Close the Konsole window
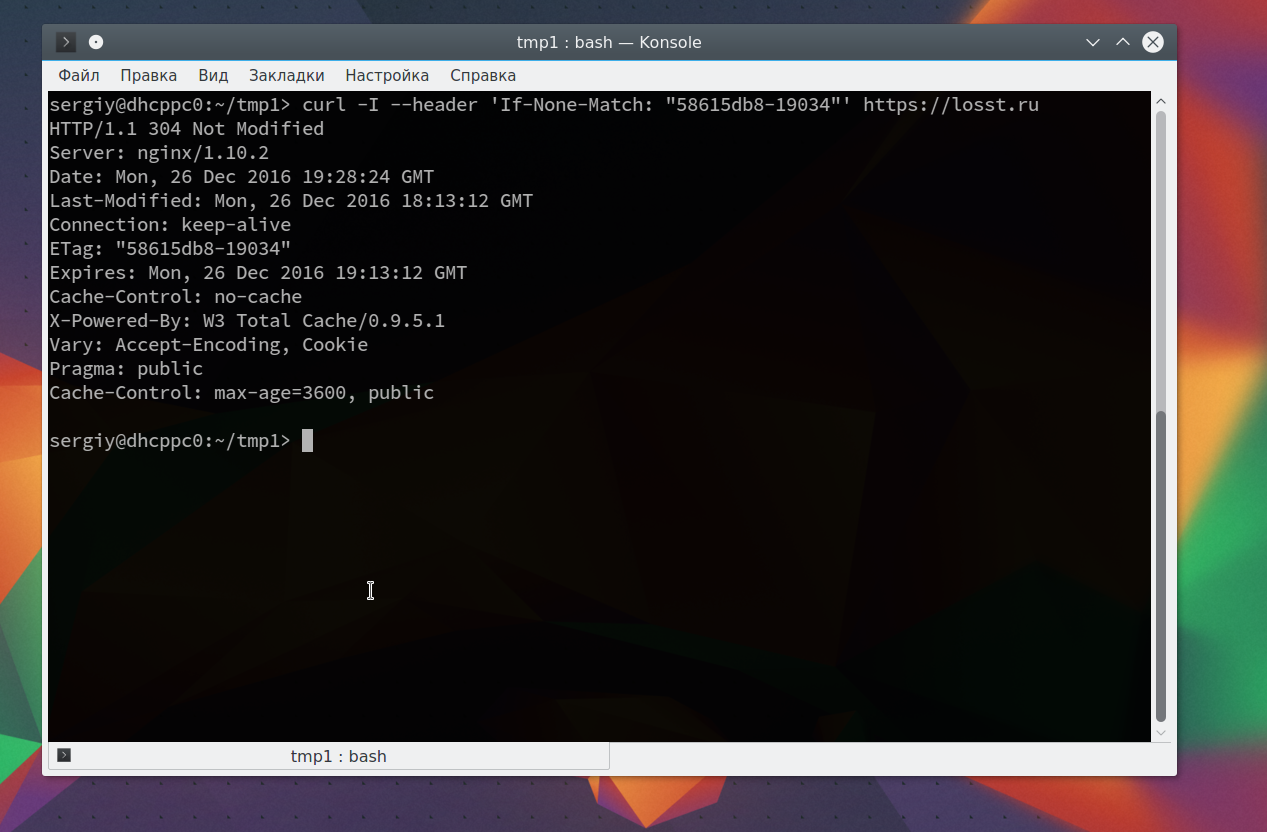1267x832 pixels. (x=1153, y=42)
